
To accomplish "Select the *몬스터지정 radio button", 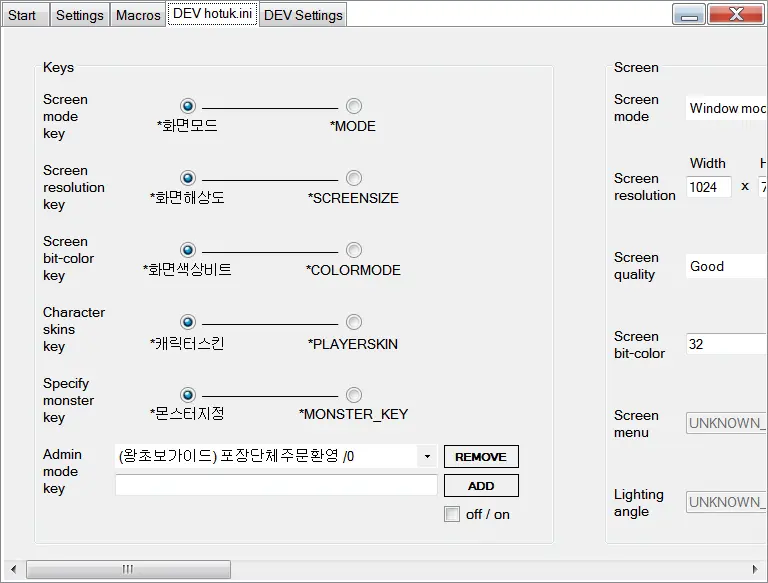I will pos(188,394).
